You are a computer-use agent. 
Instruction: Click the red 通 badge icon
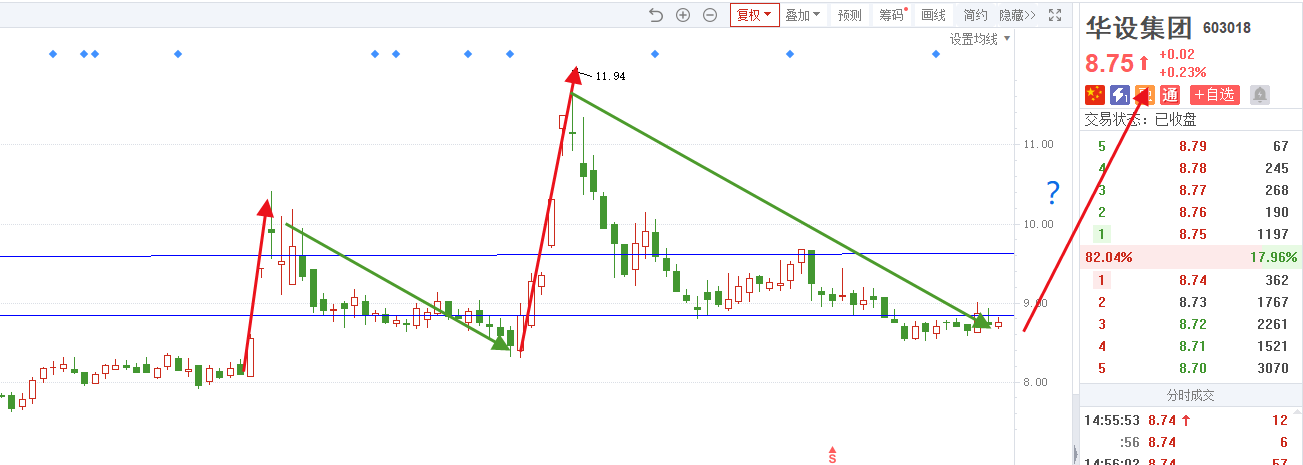tap(1170, 95)
